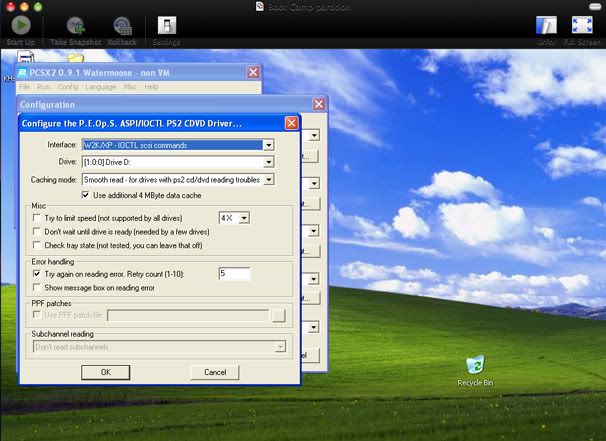606x441 pixels.
Task: Close the Configuration window
Action: click(x=319, y=104)
